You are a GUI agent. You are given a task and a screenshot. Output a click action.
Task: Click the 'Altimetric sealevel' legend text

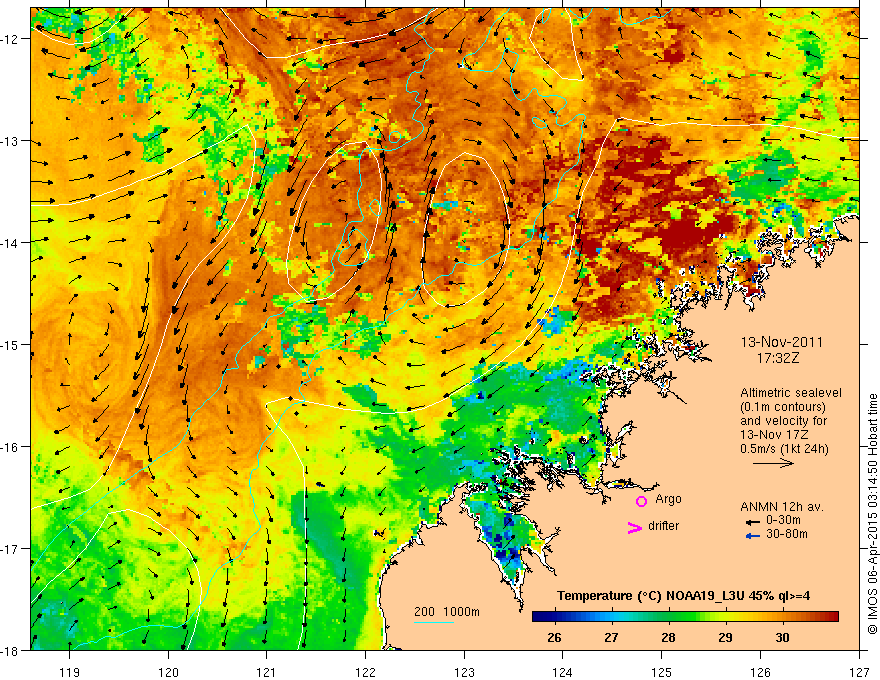tap(791, 393)
